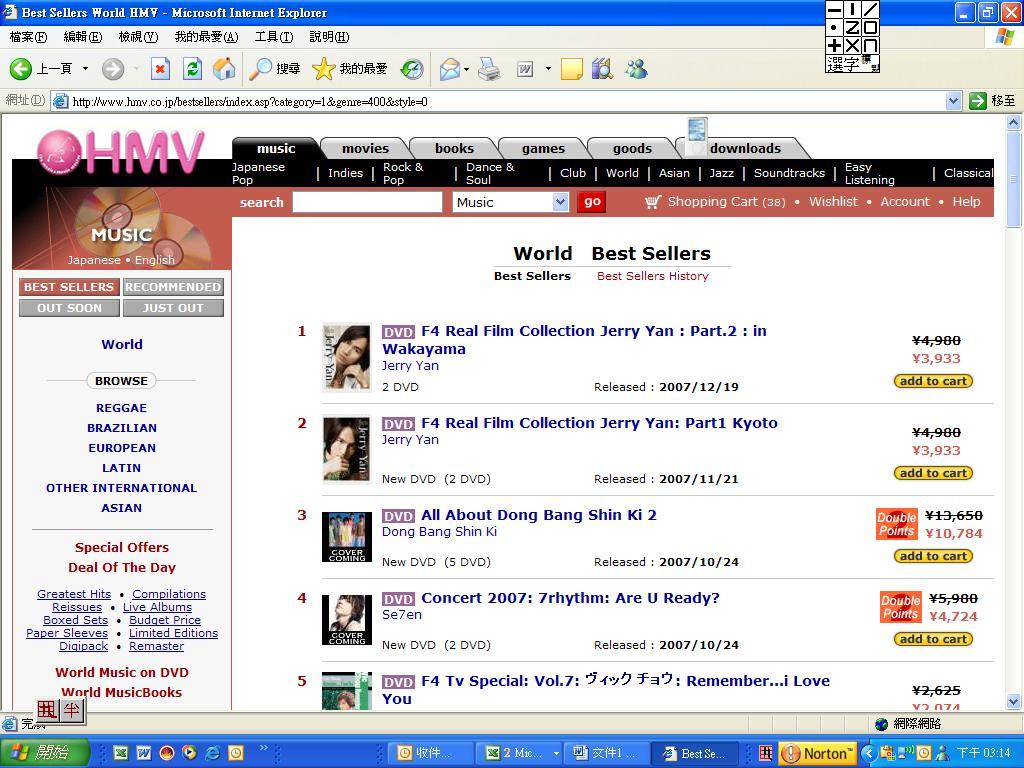1024x768 pixels.
Task: Refresh the page with the green arrows icon
Action: tap(192, 69)
